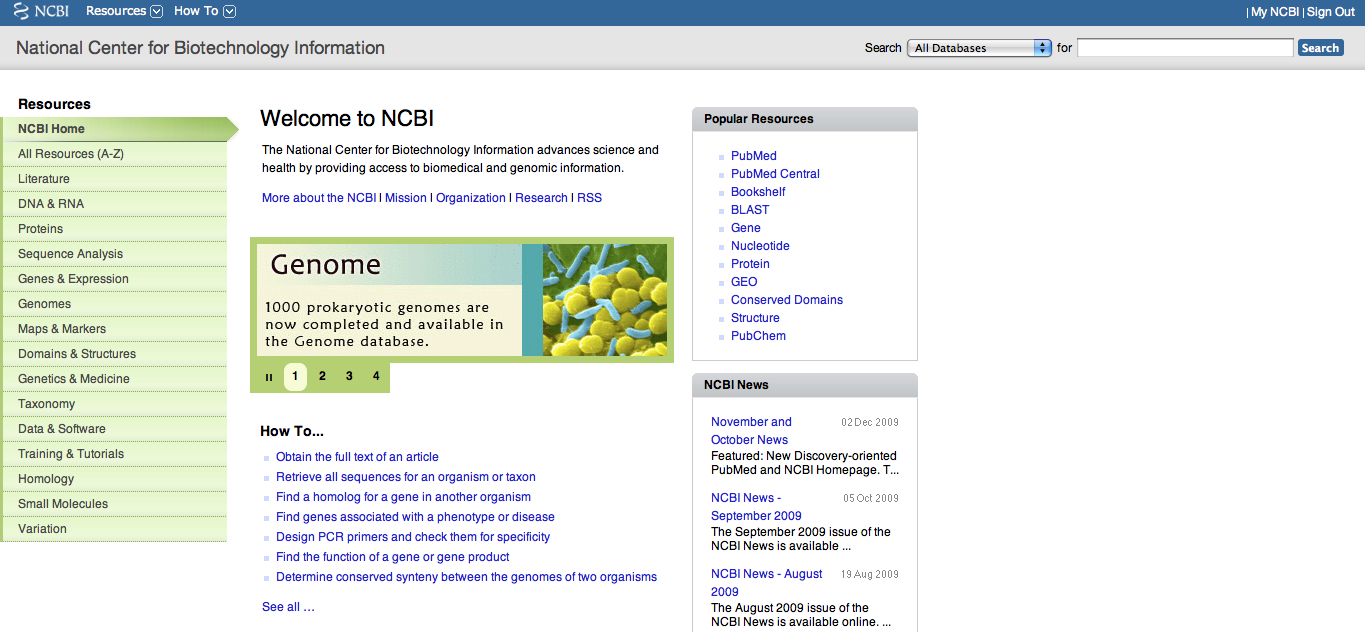Open Gene in Popular Resources
This screenshot has width=1365, height=632.
coord(746,228)
